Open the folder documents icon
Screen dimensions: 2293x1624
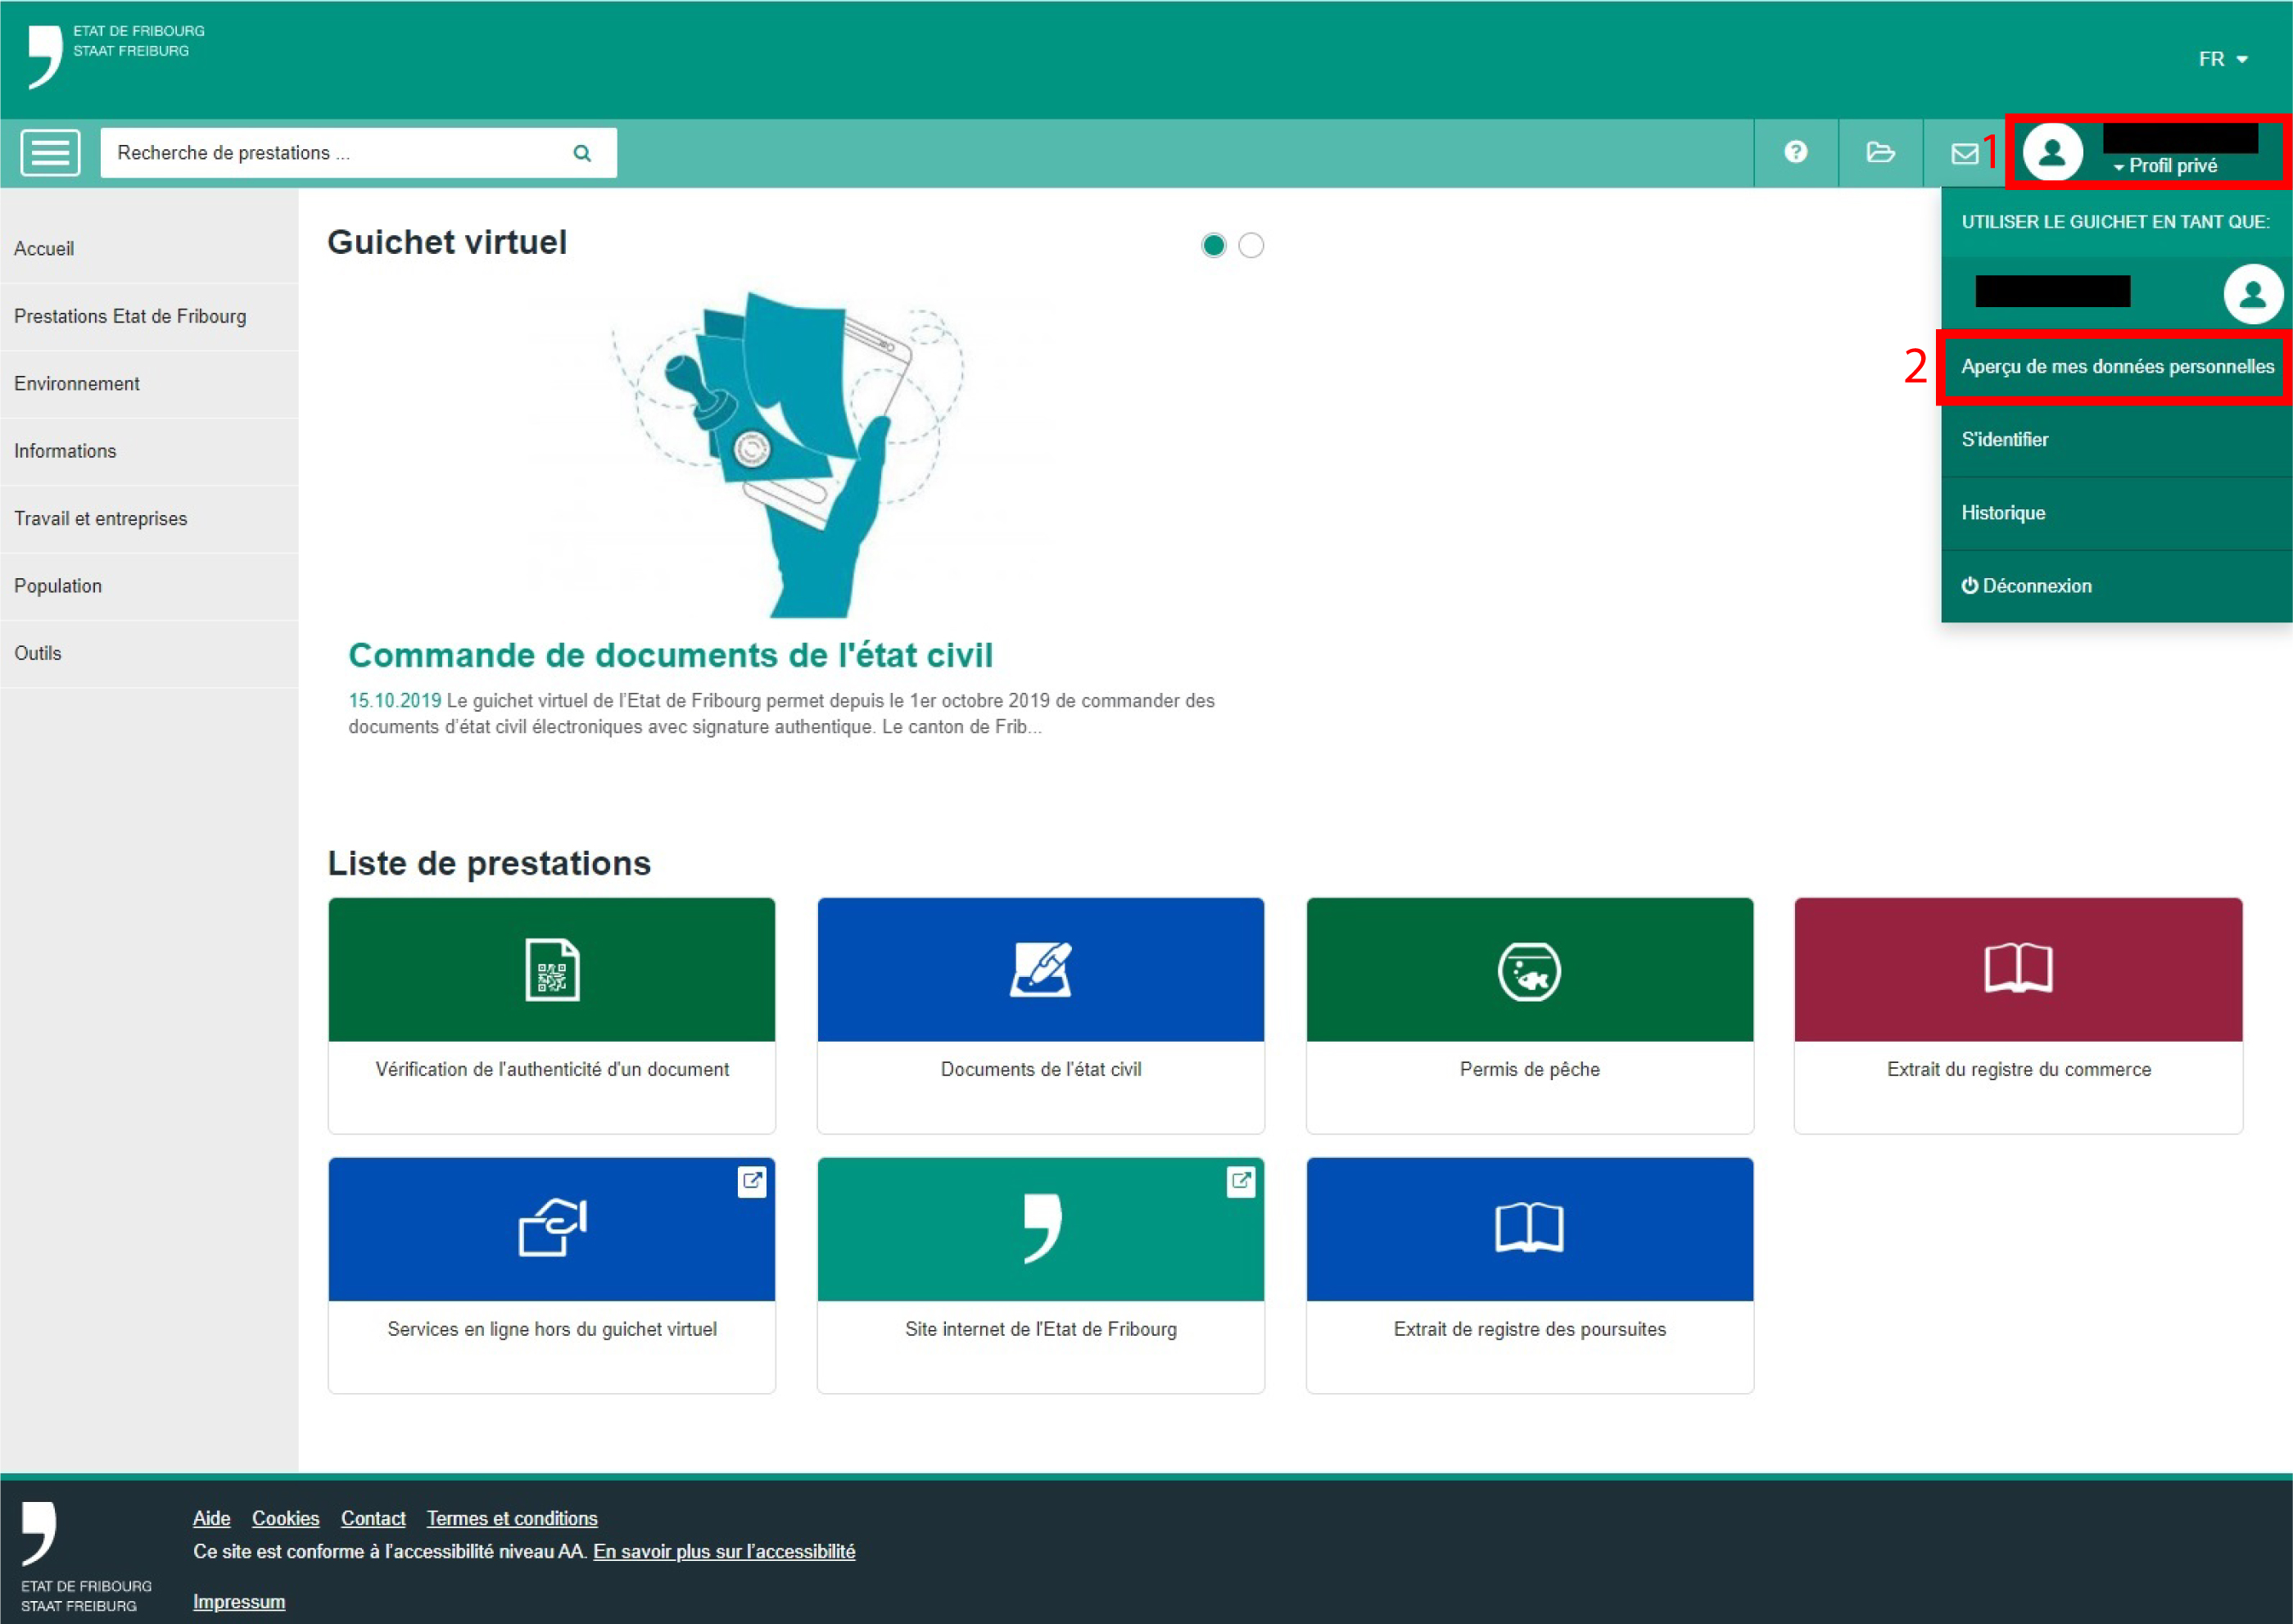click(1880, 152)
